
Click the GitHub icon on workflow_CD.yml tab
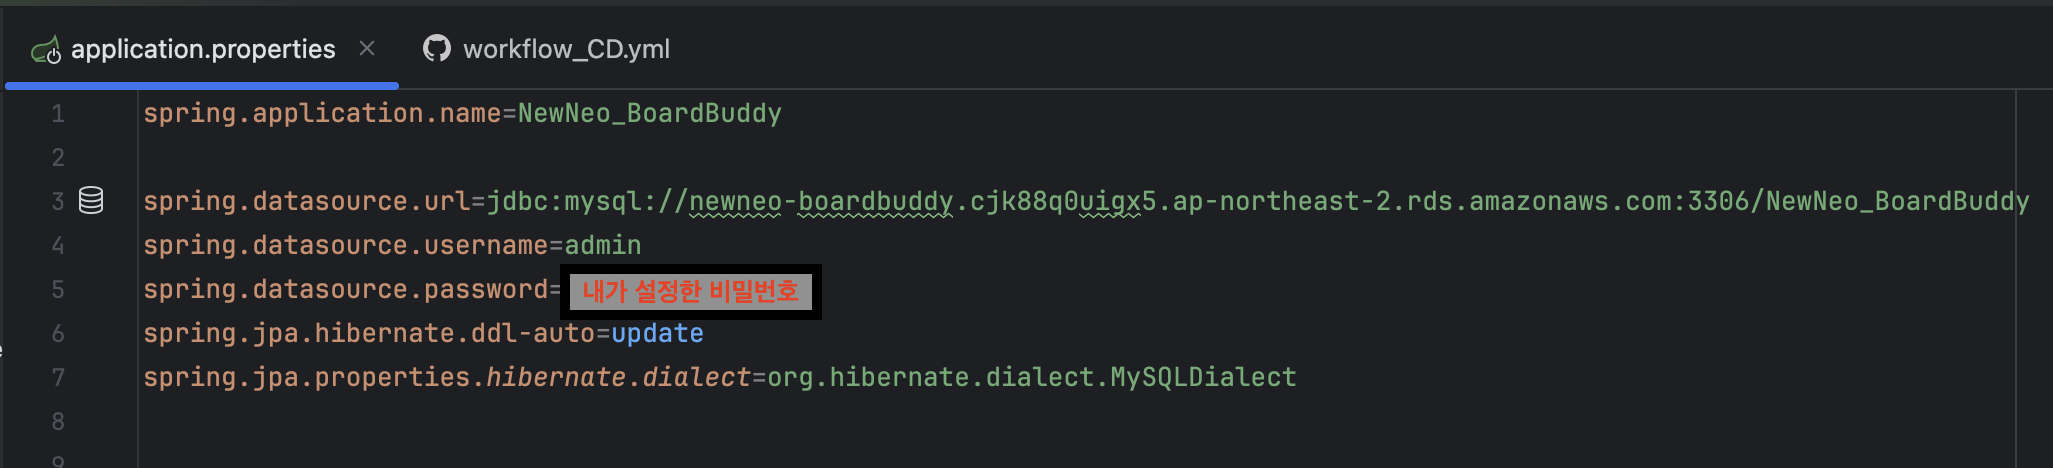(x=437, y=48)
